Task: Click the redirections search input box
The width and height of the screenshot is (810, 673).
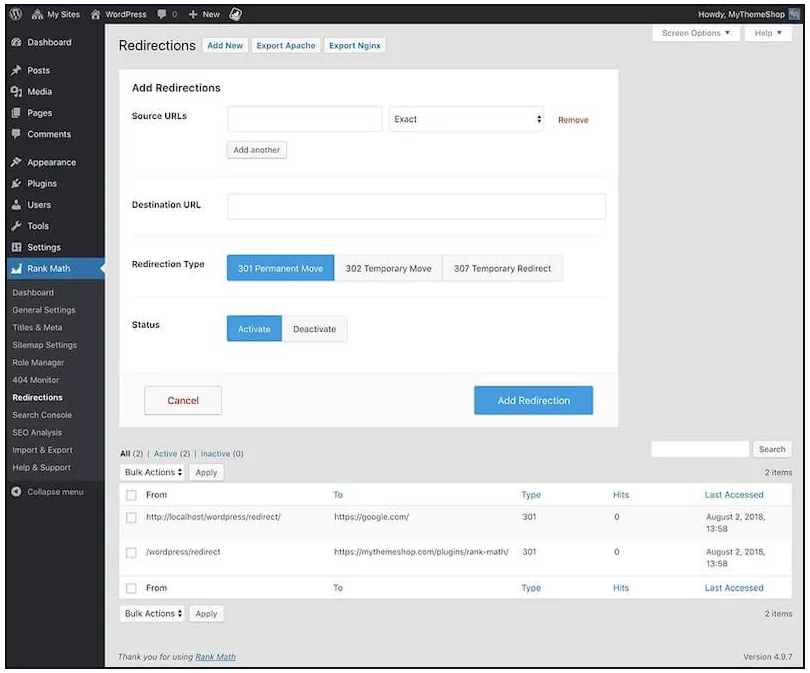Action: tap(700, 449)
